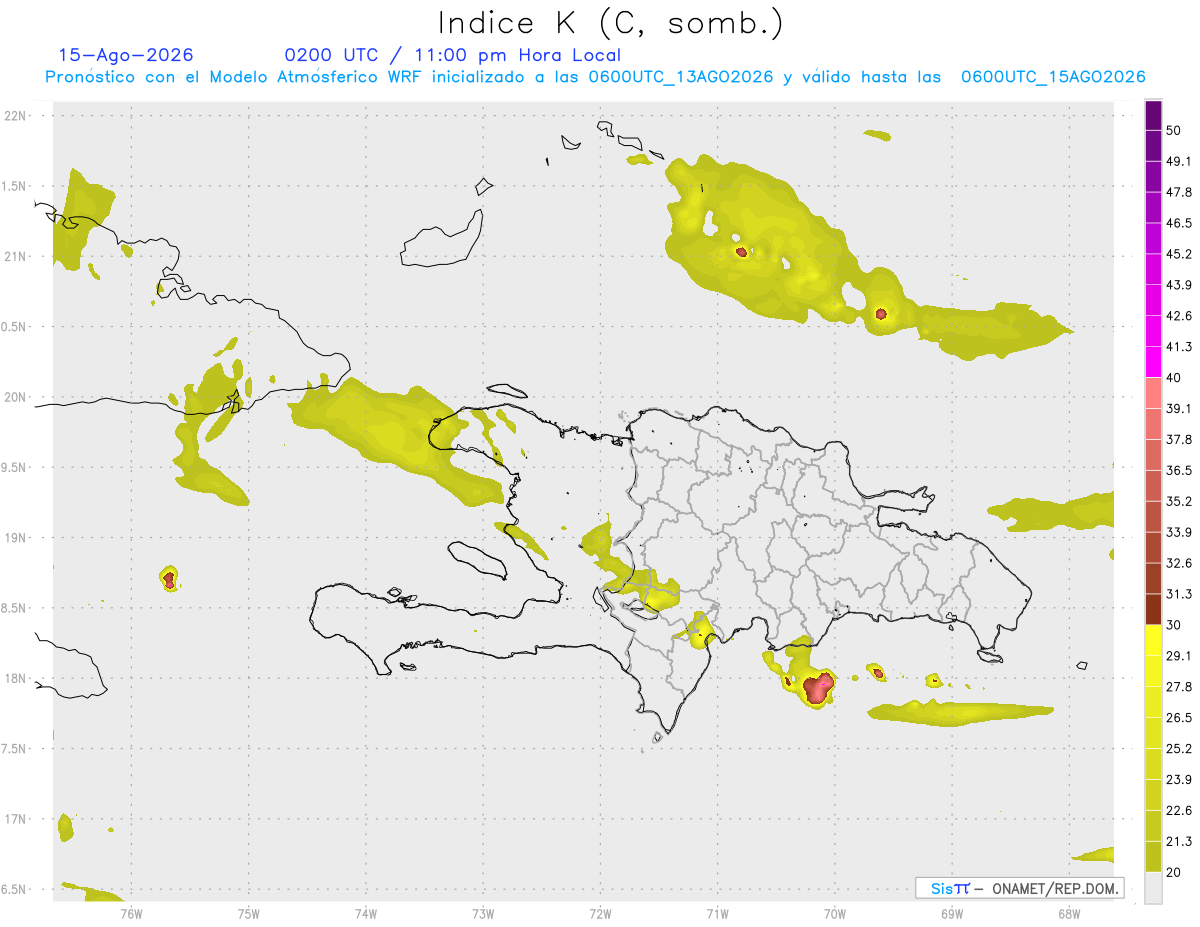Click the '27.8' value on the color scale
This screenshot has width=1200, height=927.
pos(1179,687)
